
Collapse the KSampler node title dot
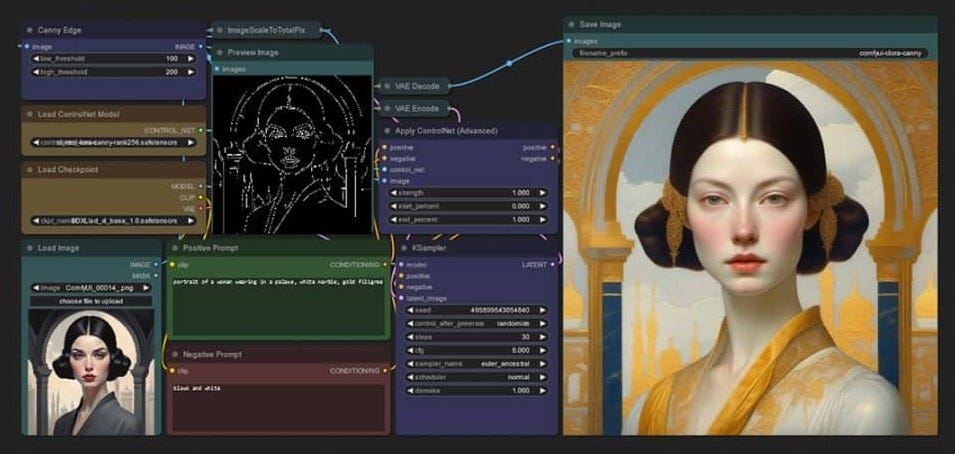[403, 248]
